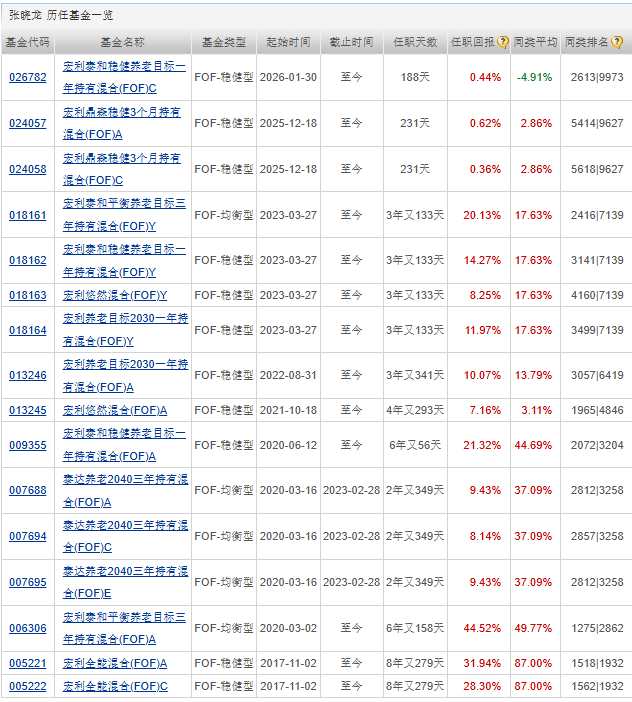Select the 3141|7139 ranking cell
The height and width of the screenshot is (702, 632).
pos(597,260)
